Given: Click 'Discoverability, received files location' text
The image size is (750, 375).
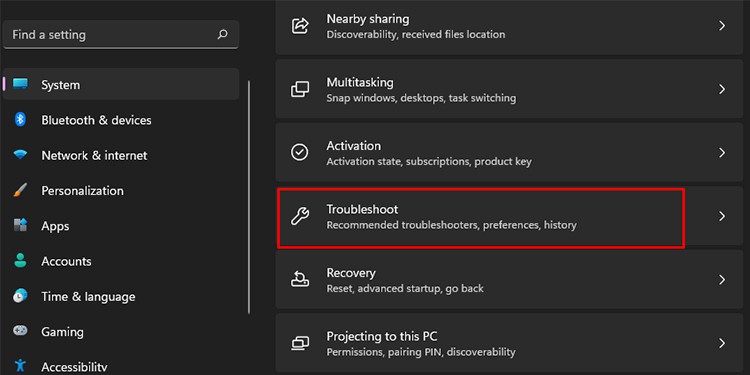Looking at the screenshot, I should point(416,34).
